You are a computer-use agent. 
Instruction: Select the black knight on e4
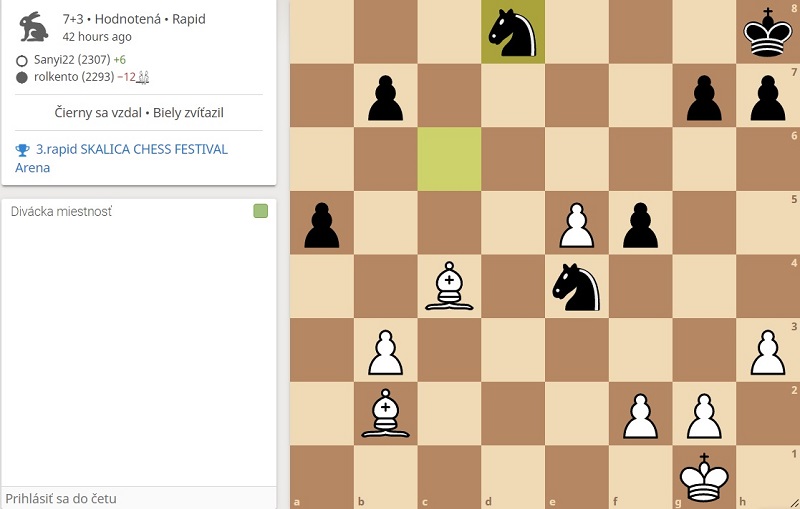tap(577, 287)
